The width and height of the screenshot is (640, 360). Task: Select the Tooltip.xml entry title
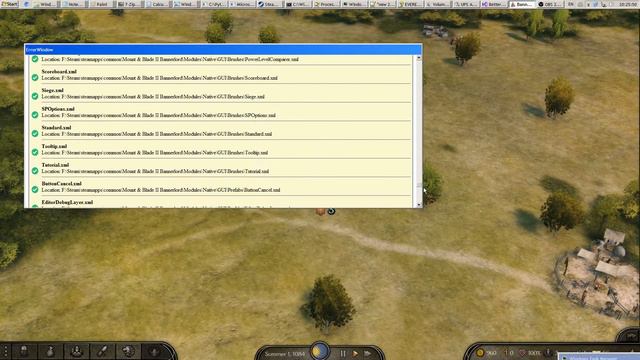pos(54,146)
